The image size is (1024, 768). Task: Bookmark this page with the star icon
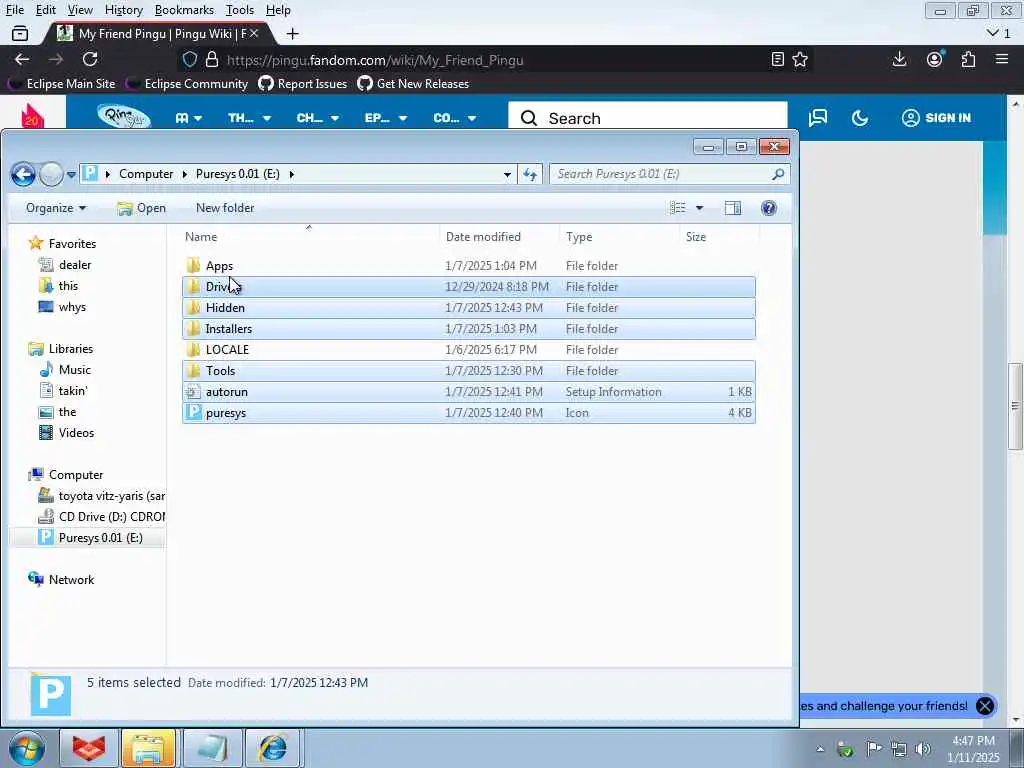click(800, 59)
